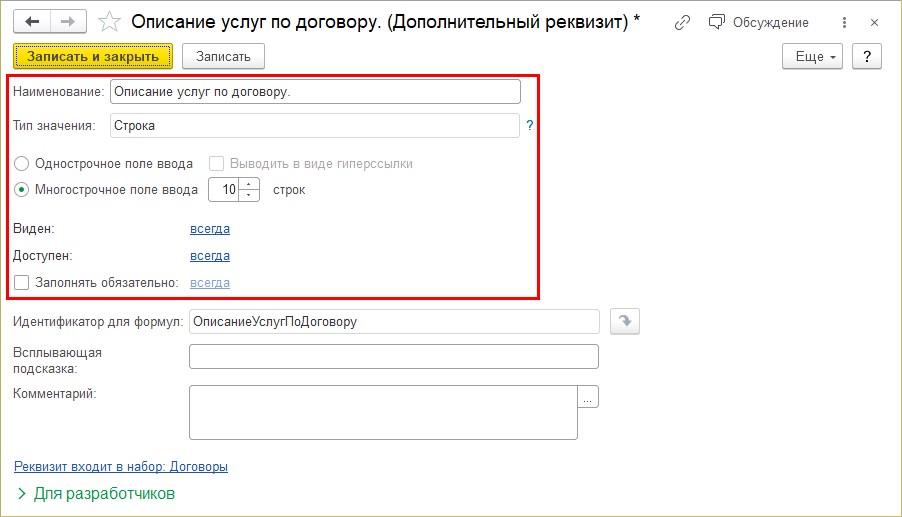This screenshot has width=902, height=517.
Task: Click into the Всплывающая подсказка field
Action: coord(393,357)
